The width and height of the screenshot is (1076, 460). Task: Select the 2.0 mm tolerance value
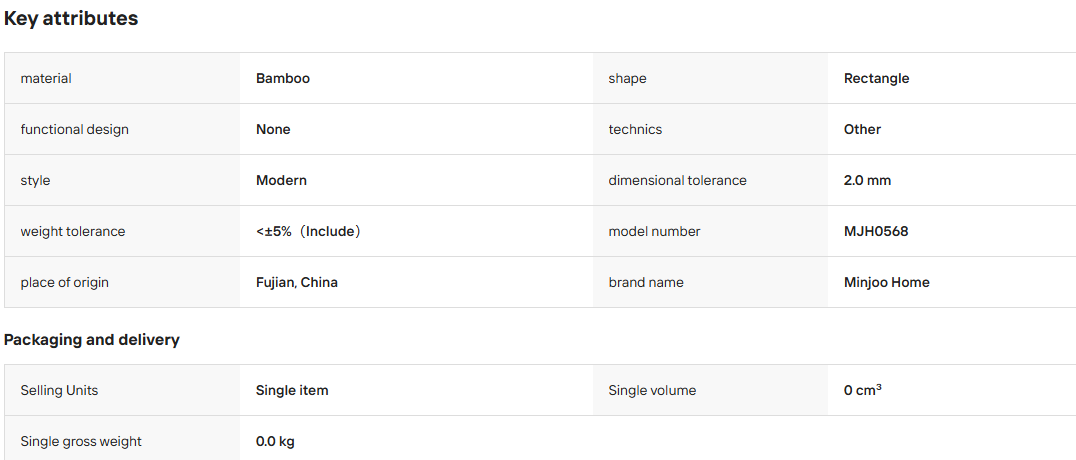[867, 181]
